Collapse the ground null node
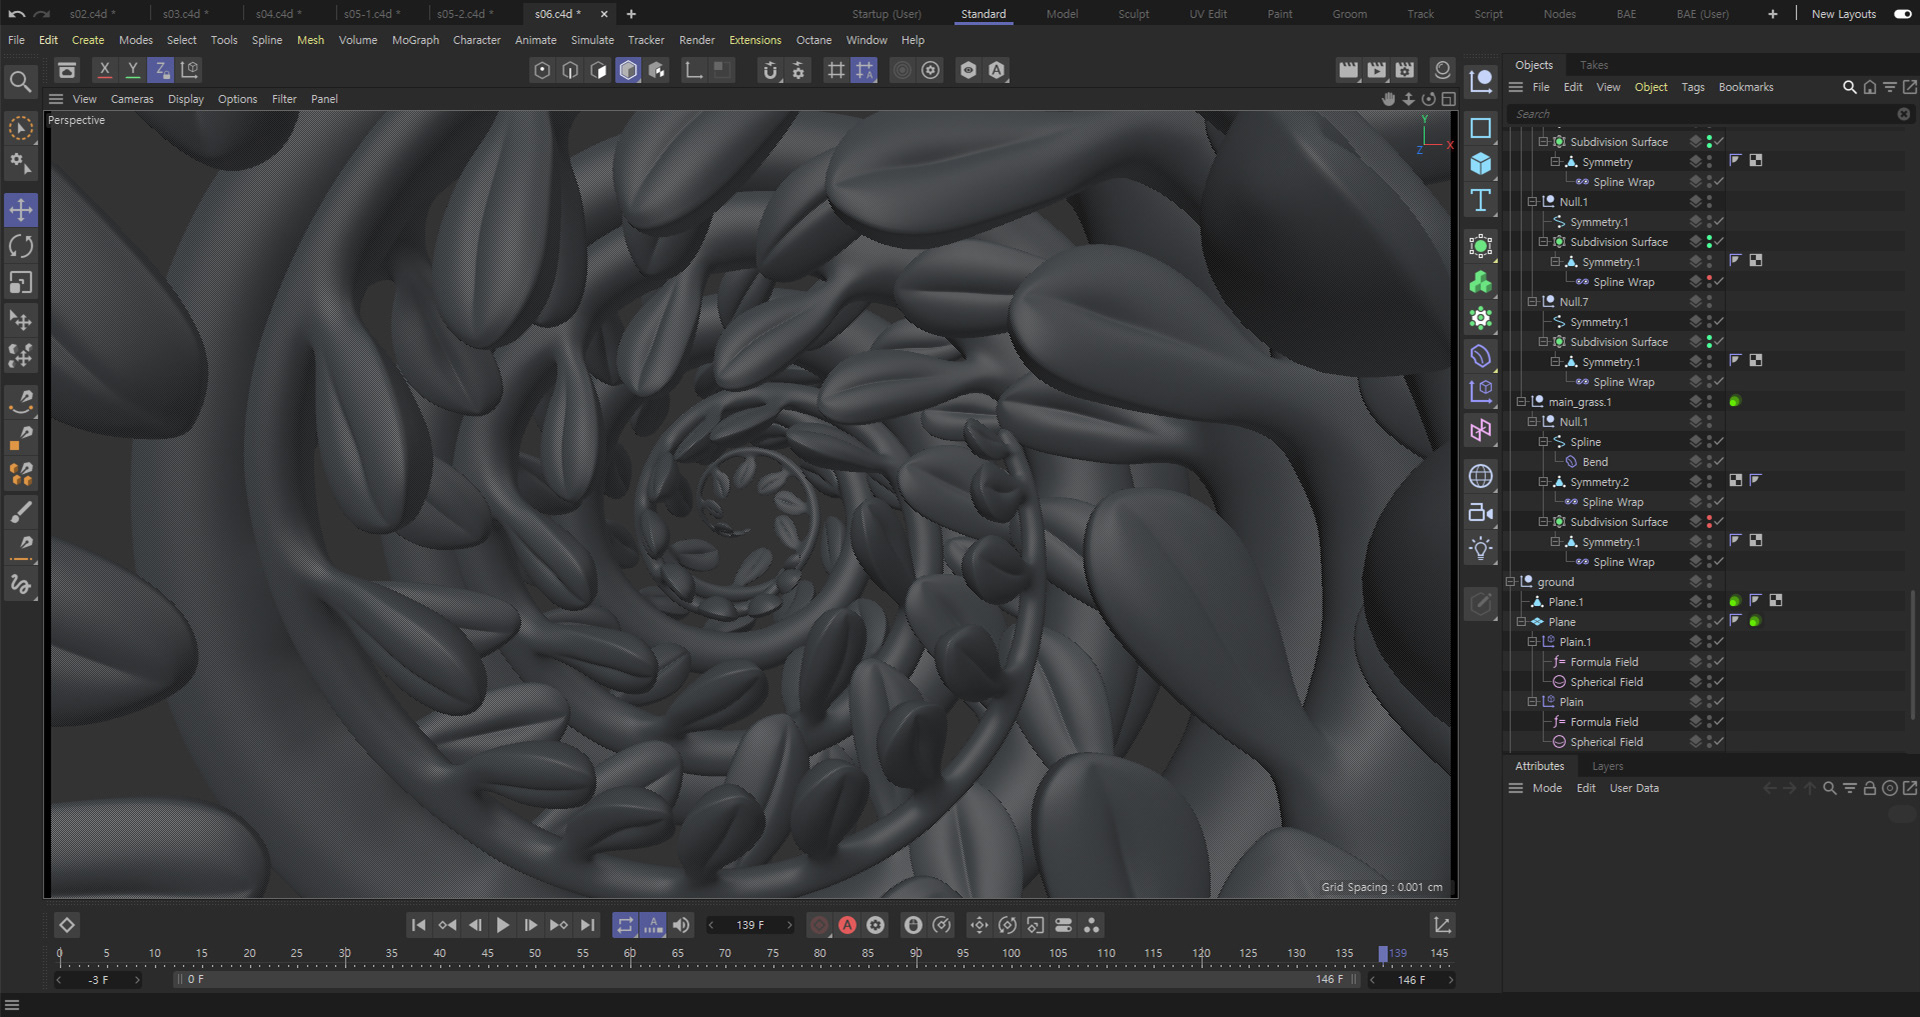Image resolution: width=1920 pixels, height=1017 pixels. [1510, 582]
